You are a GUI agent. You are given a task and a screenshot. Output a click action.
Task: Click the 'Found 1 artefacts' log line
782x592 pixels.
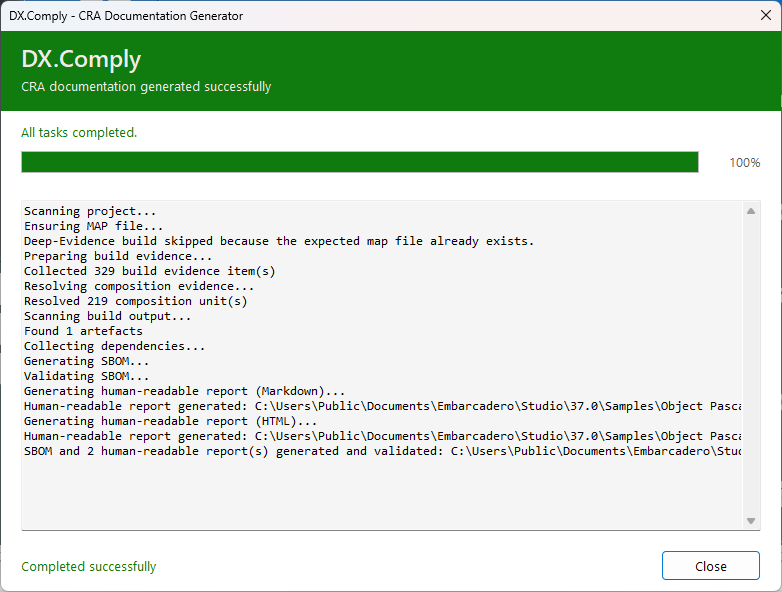(x=83, y=331)
